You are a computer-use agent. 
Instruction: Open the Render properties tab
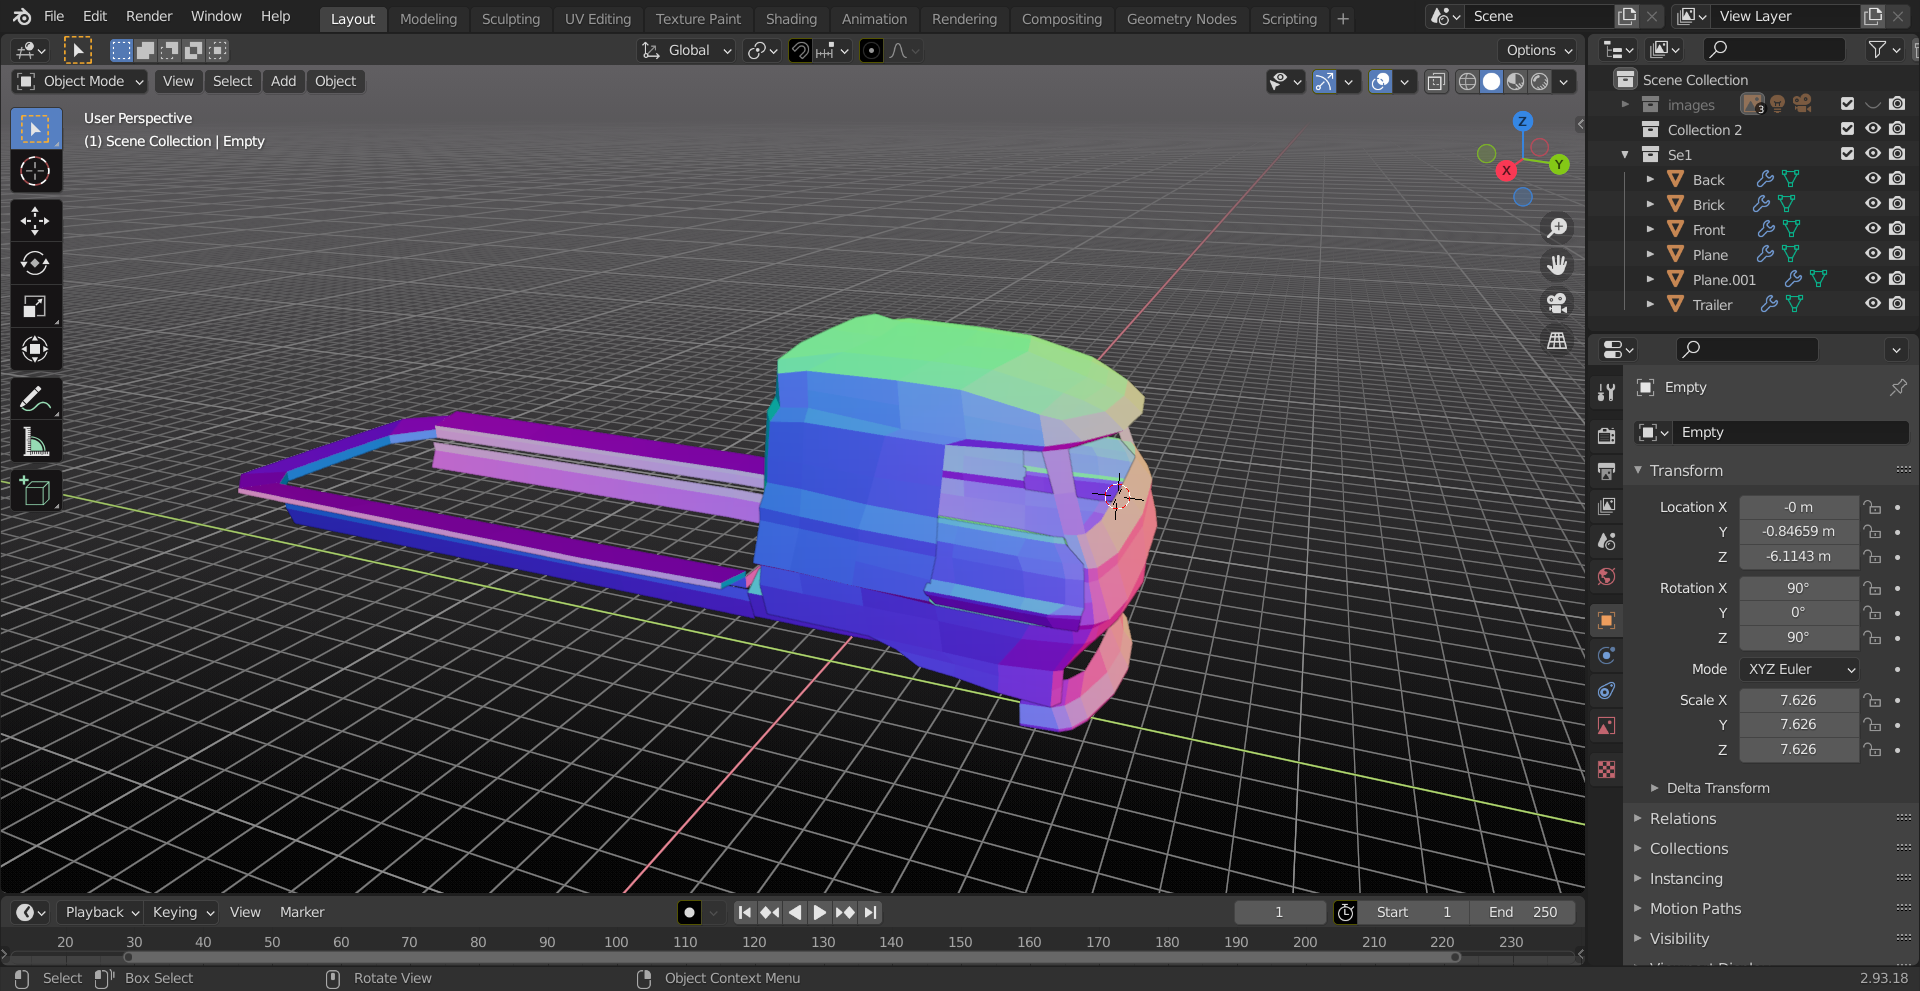pos(1606,436)
